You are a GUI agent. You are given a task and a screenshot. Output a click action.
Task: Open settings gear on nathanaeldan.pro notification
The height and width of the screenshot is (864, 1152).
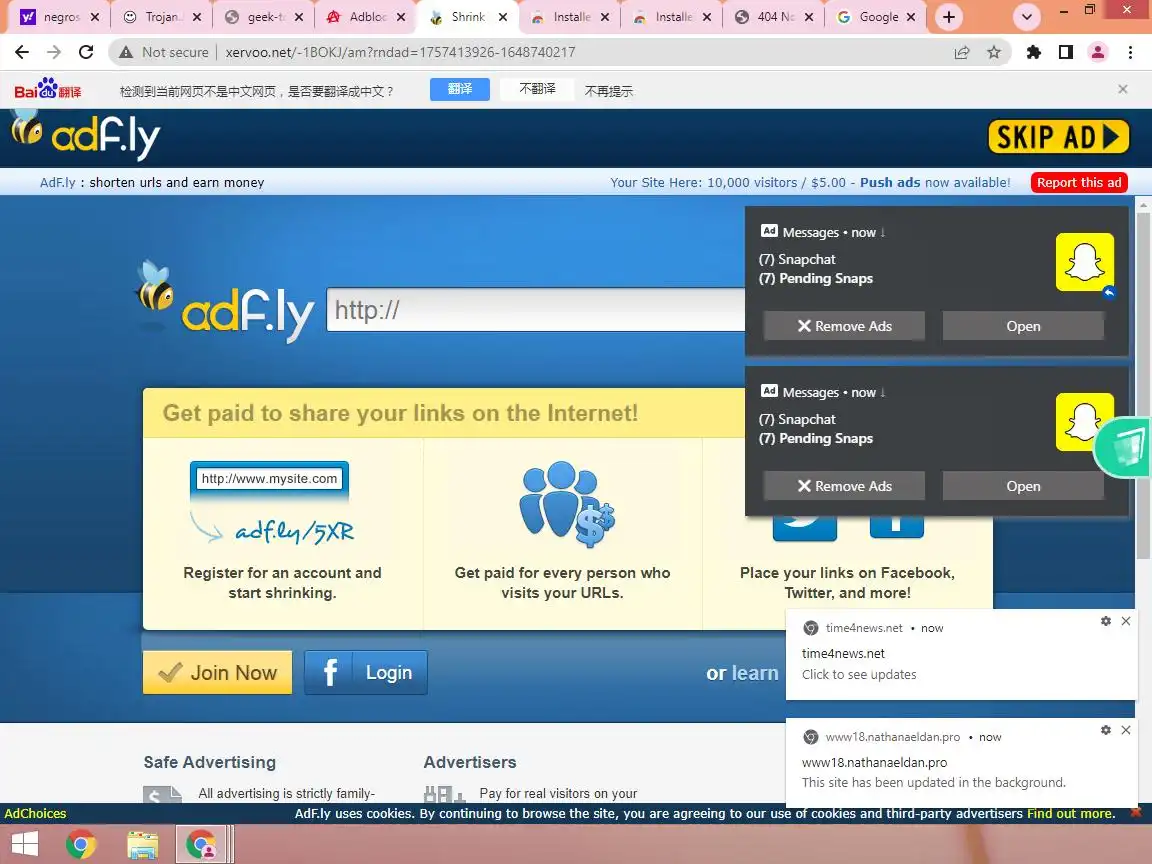coord(1106,730)
